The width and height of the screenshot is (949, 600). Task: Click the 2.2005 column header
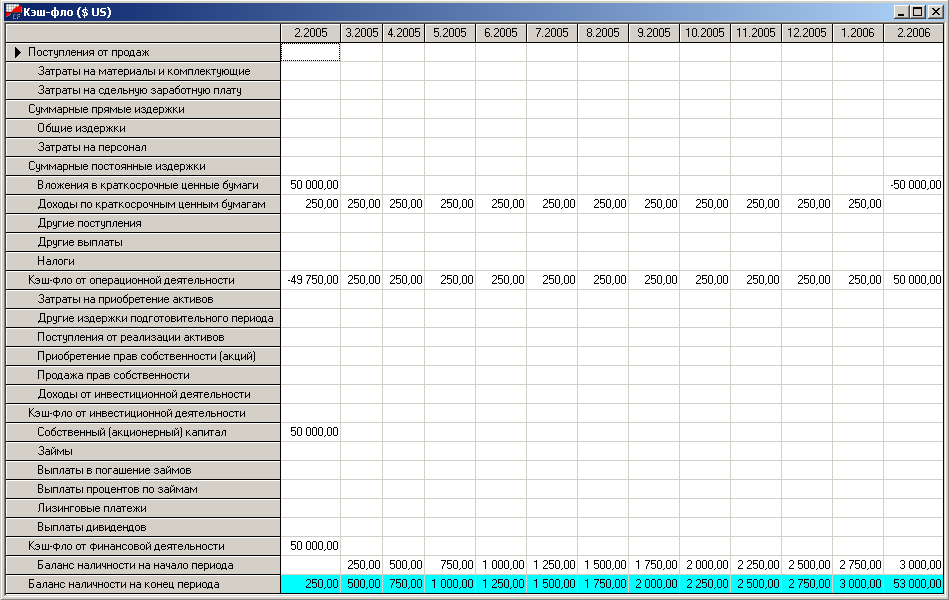(x=310, y=33)
